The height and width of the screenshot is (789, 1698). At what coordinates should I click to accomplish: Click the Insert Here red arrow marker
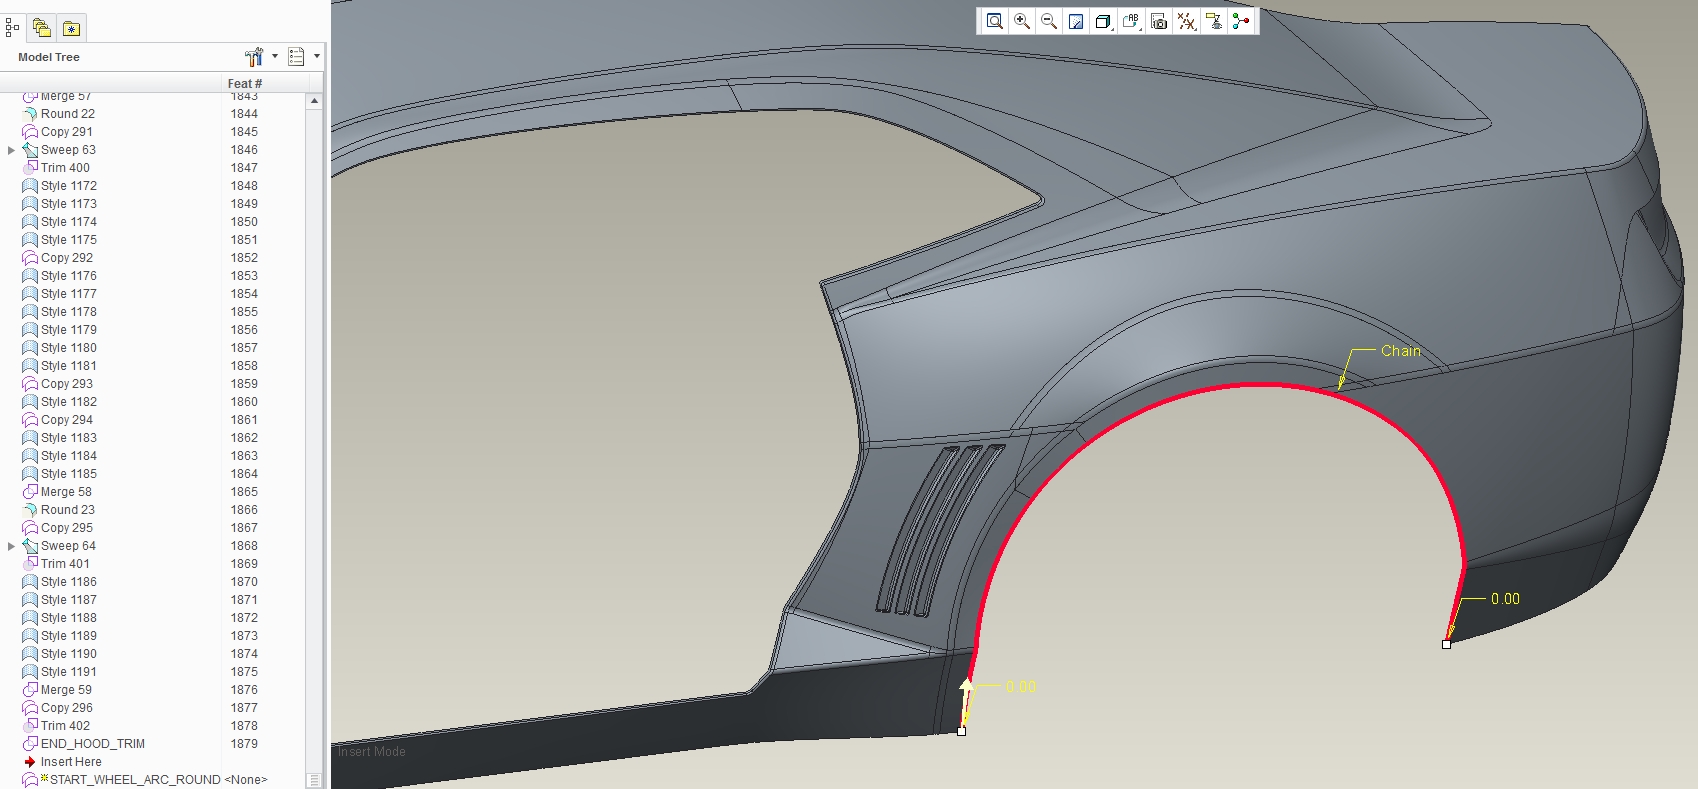[30, 762]
